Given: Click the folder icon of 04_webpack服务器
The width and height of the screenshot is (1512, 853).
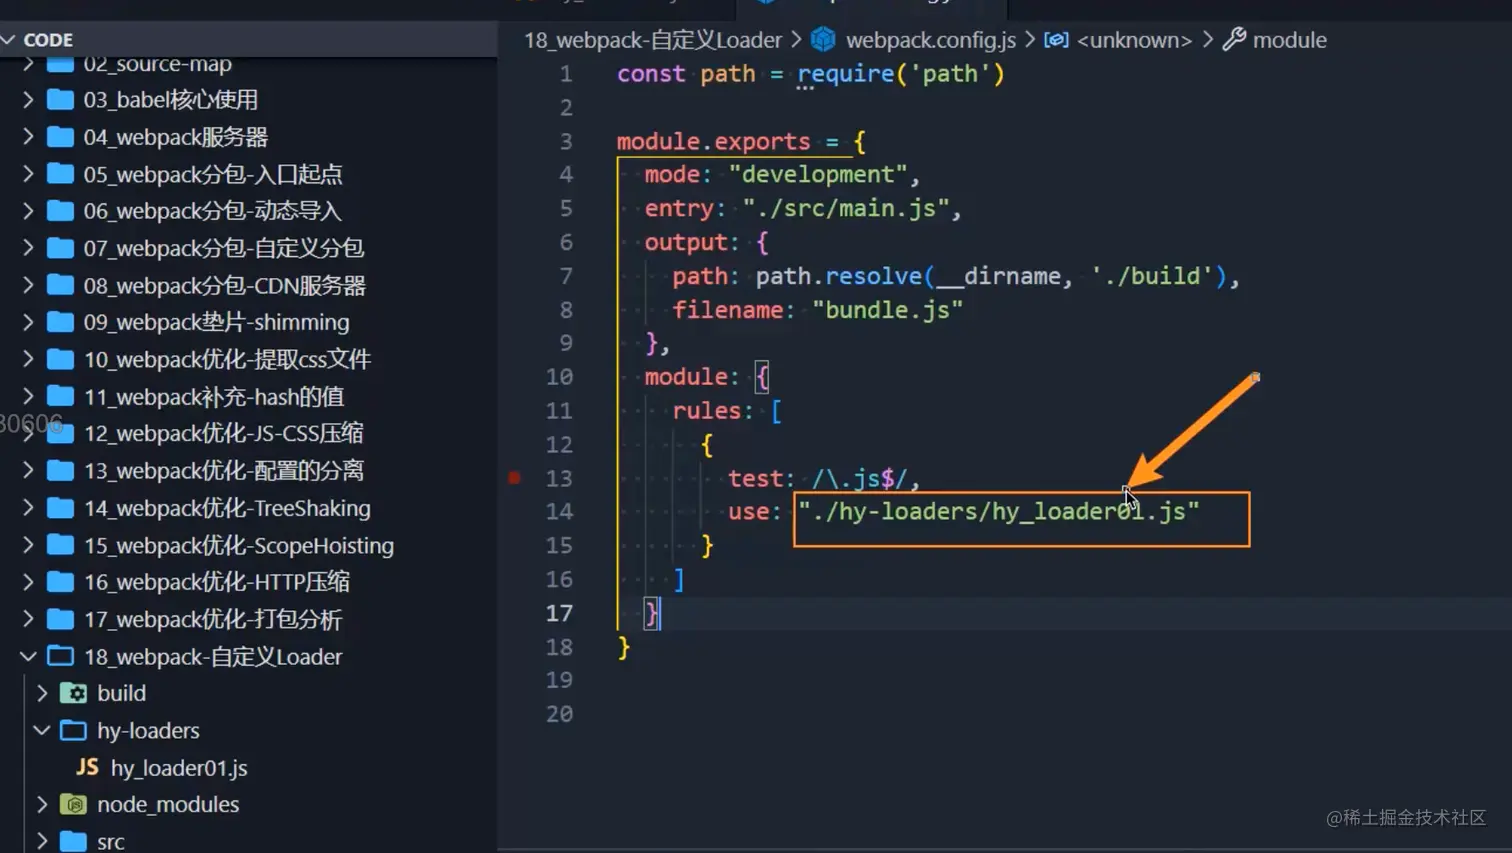Looking at the screenshot, I should pyautogui.click(x=60, y=136).
